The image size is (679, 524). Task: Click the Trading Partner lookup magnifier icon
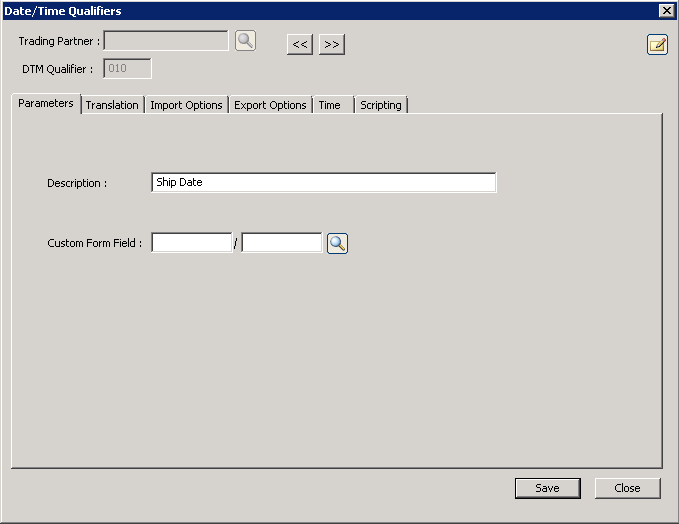[x=245, y=41]
